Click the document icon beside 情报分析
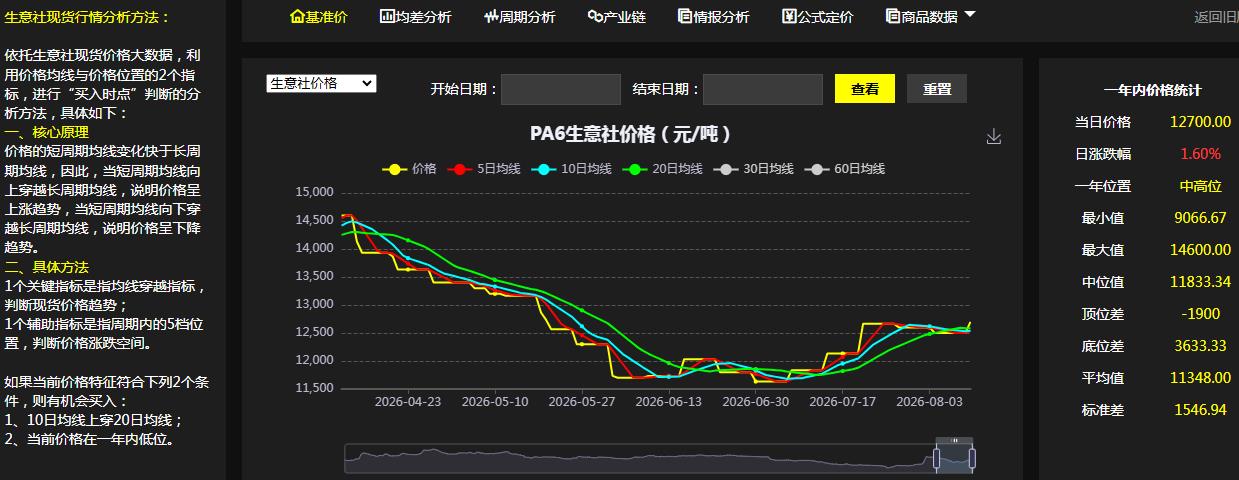The height and width of the screenshot is (480, 1239). click(x=685, y=16)
